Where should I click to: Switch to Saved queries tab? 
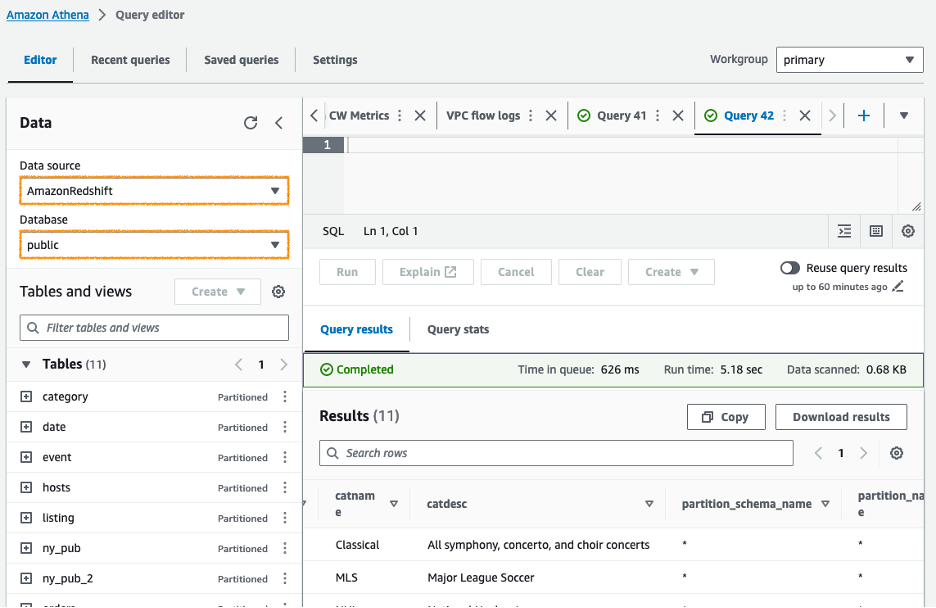click(241, 60)
